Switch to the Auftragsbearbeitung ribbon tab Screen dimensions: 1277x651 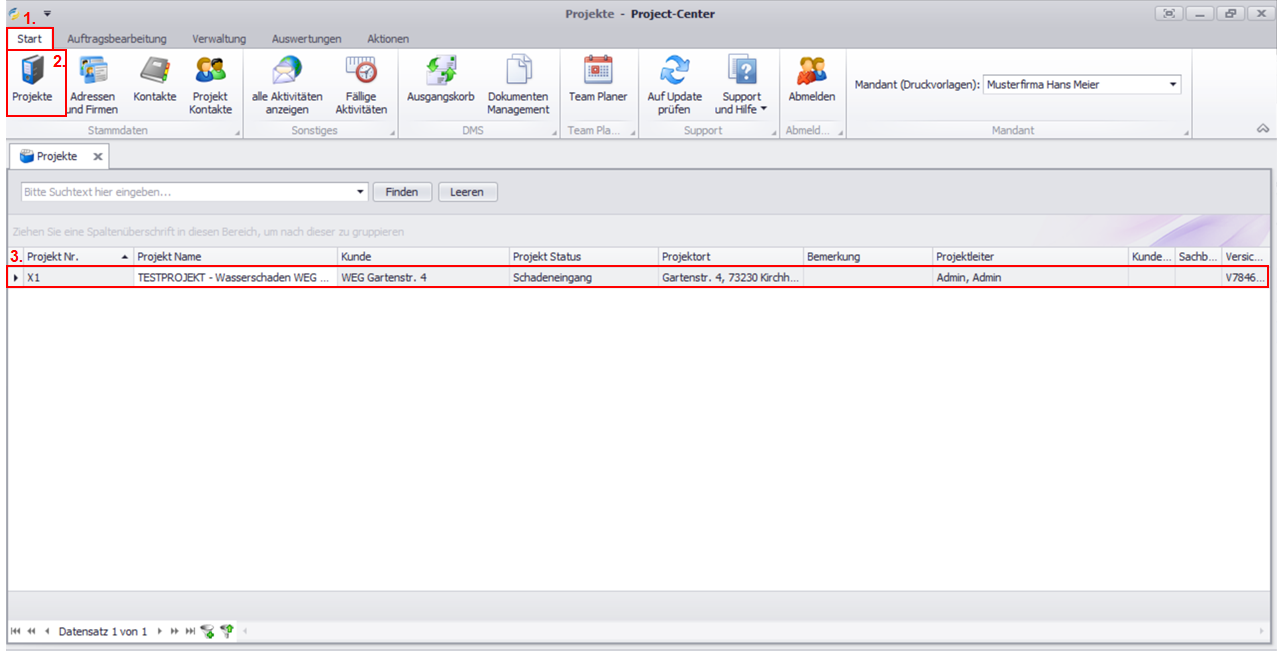pyautogui.click(x=117, y=39)
